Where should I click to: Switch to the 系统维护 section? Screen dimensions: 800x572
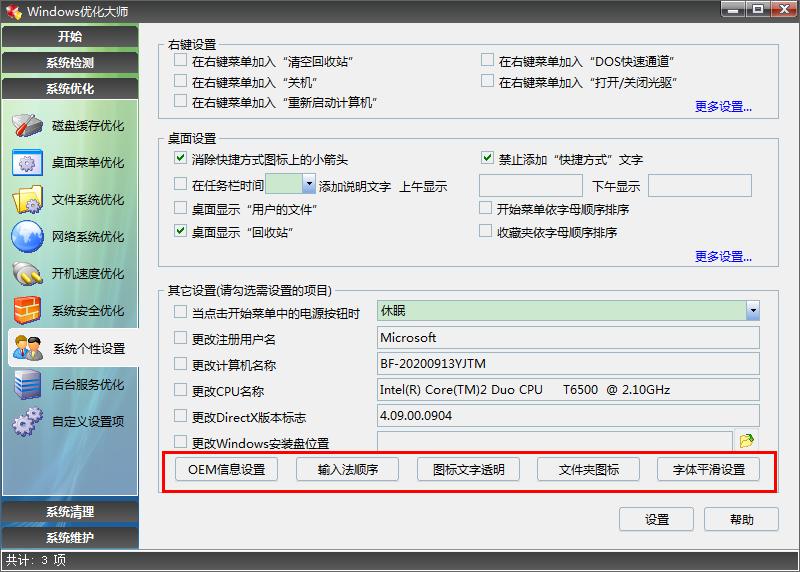coord(70,537)
